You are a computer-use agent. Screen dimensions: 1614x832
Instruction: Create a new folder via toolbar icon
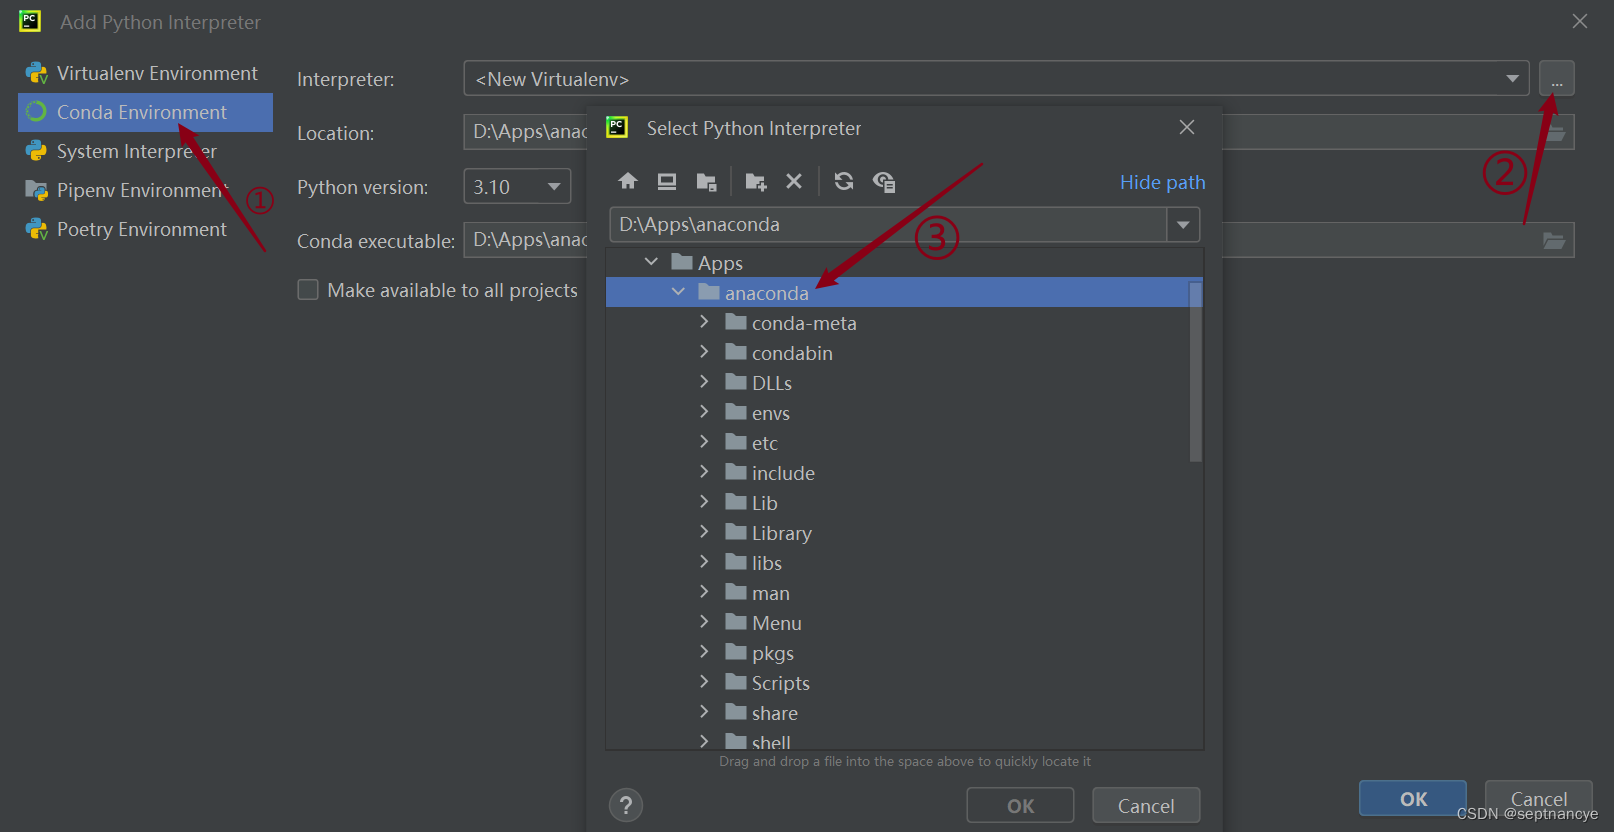(755, 181)
